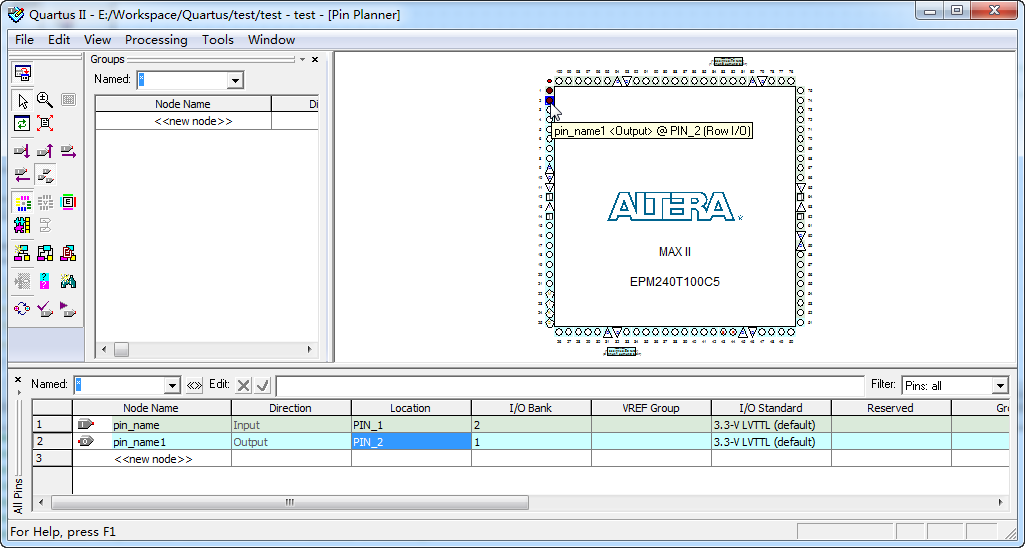The height and width of the screenshot is (548, 1025).
Task: Click the pin with upward arrow icon
Action: coord(45,151)
